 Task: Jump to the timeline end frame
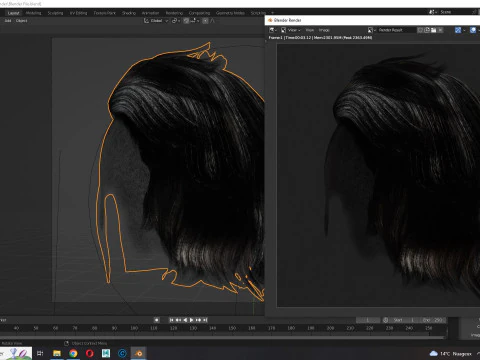click(205, 320)
